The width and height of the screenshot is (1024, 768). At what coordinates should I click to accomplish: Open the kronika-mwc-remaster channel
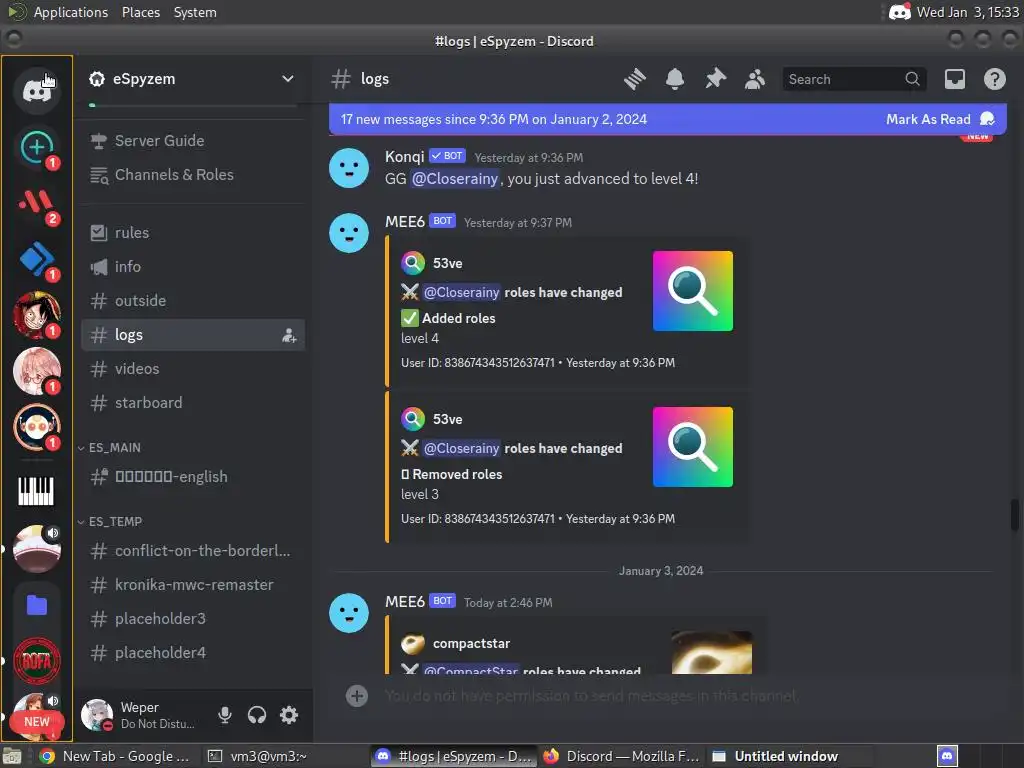[193, 584]
